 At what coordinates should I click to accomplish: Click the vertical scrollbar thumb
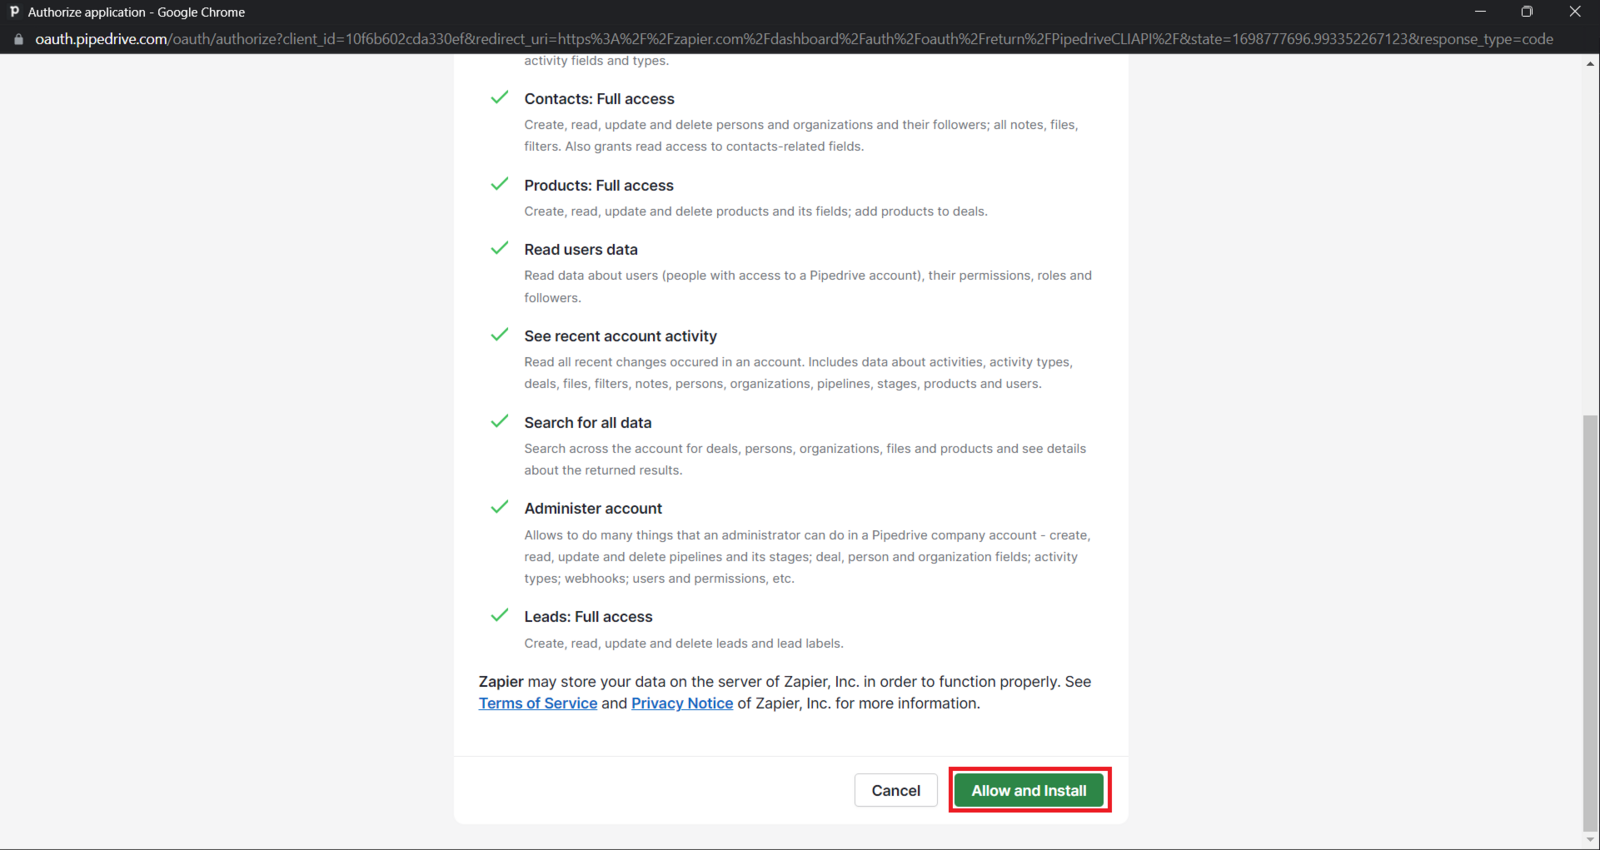[x=1590, y=620]
